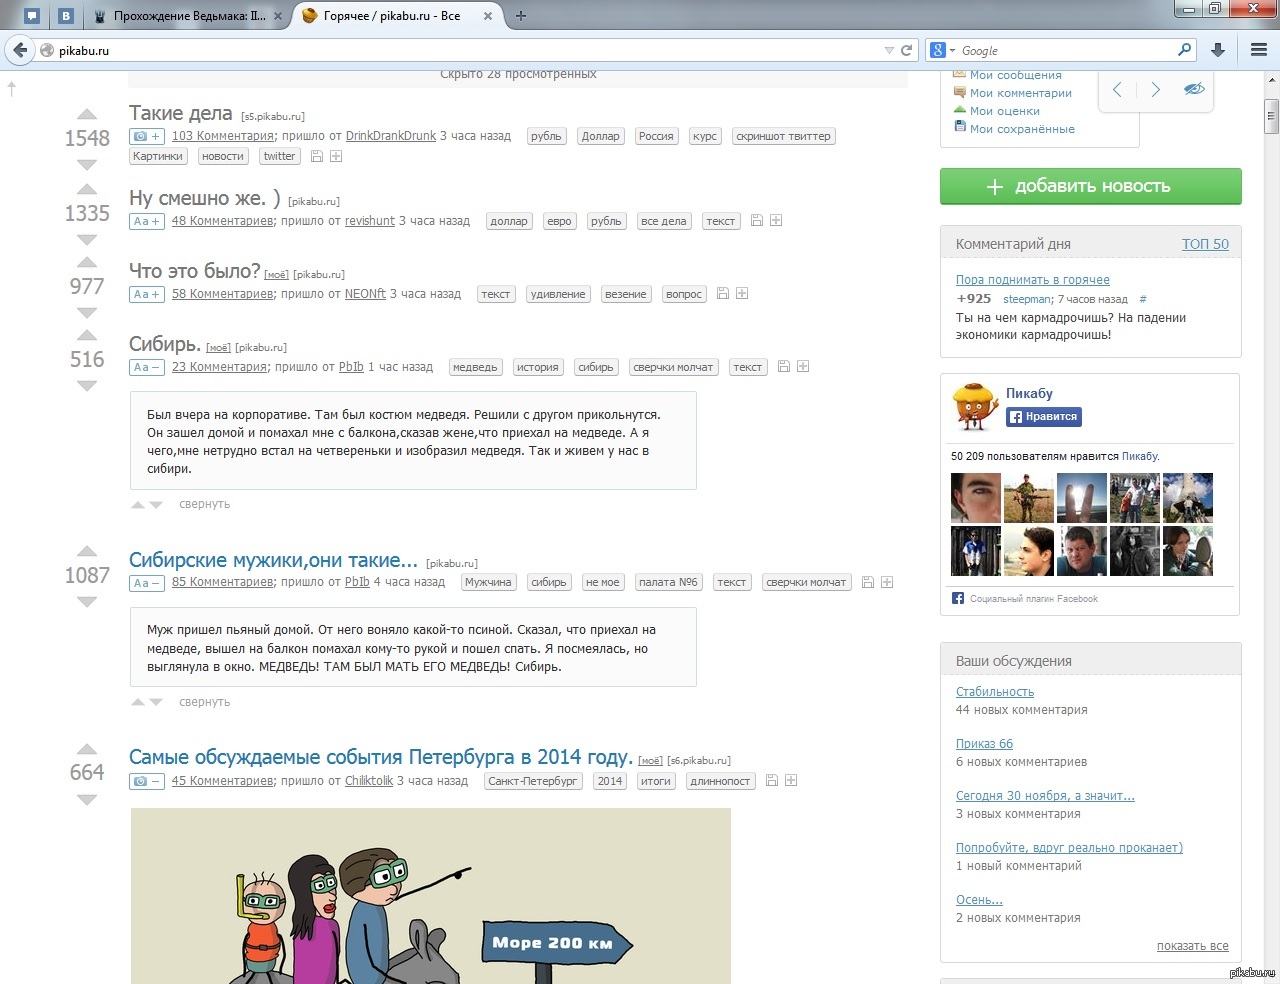This screenshot has height=984, width=1280.
Task: Open post title 'Сибирские мужики,они такие...'
Action: (273, 560)
